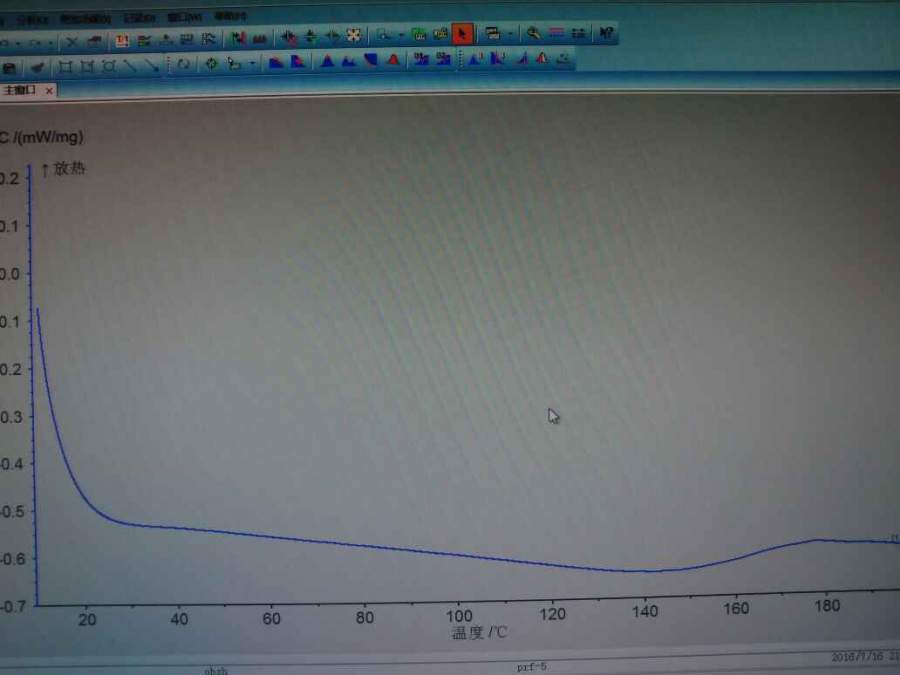Click the prf-5 text in the status bar
Image resolution: width=900 pixels, height=675 pixels.
point(532,667)
